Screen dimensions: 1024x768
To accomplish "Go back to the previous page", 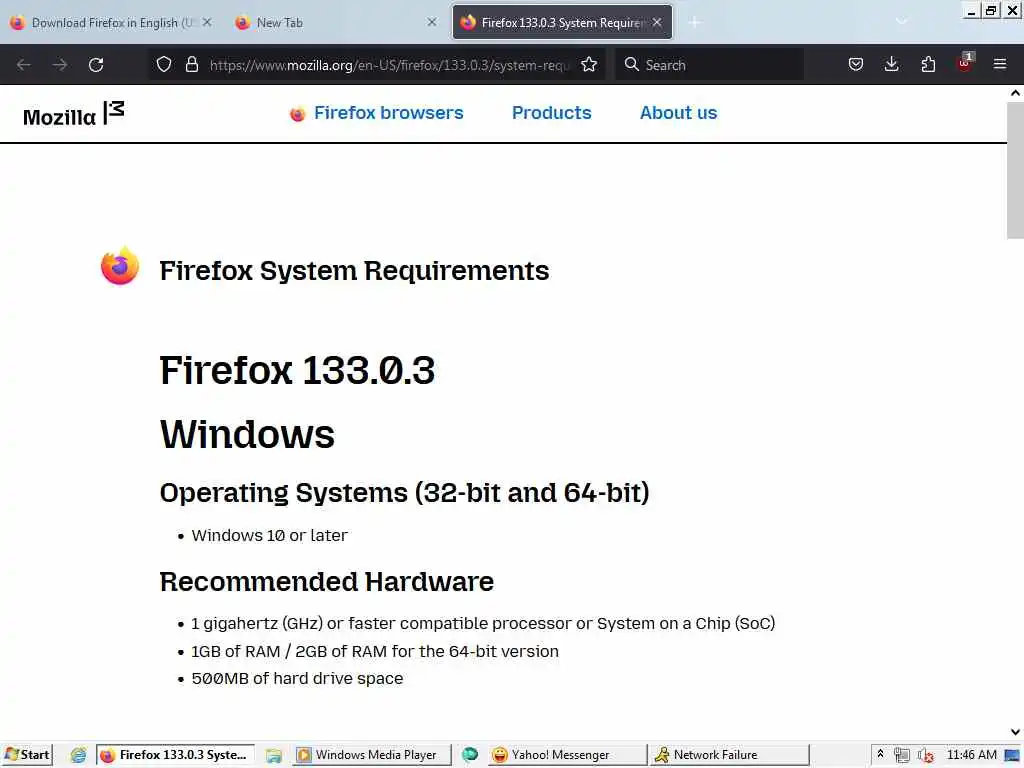I will (x=24, y=65).
